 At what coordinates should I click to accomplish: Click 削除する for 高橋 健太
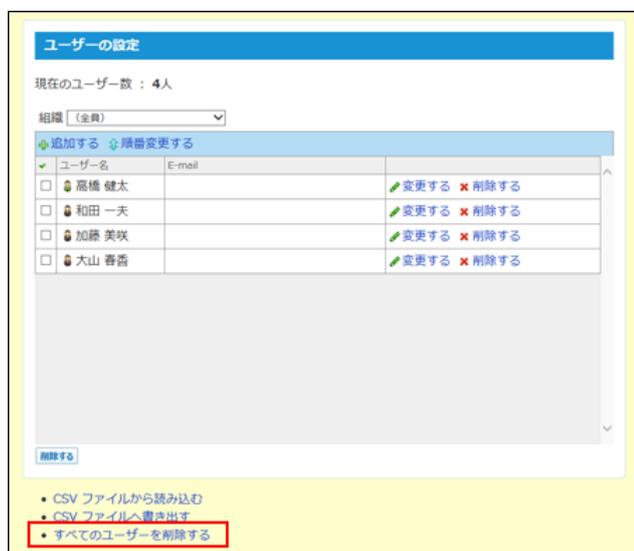coord(496,186)
